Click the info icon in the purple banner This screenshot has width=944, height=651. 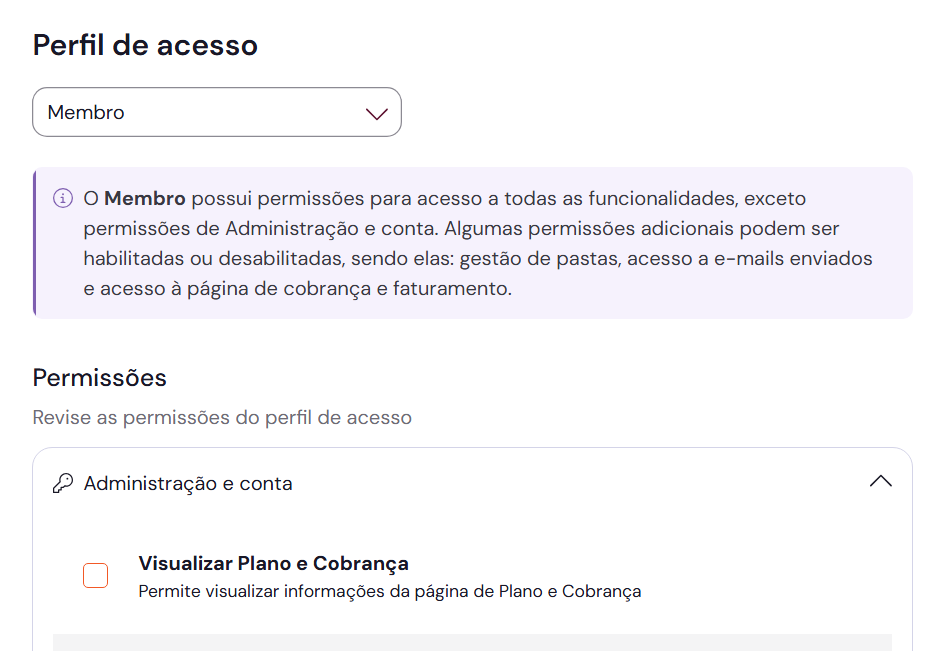click(x=63, y=197)
